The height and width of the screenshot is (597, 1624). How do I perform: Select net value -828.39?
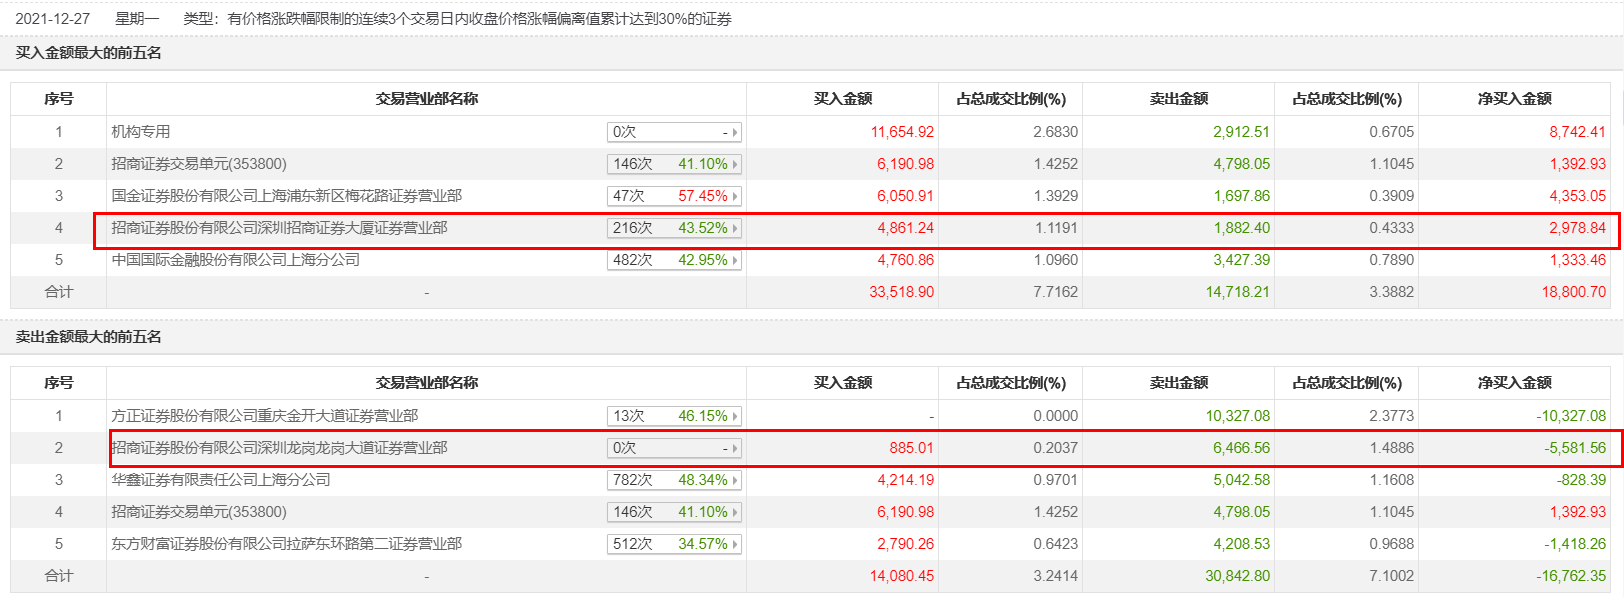click(x=1581, y=480)
